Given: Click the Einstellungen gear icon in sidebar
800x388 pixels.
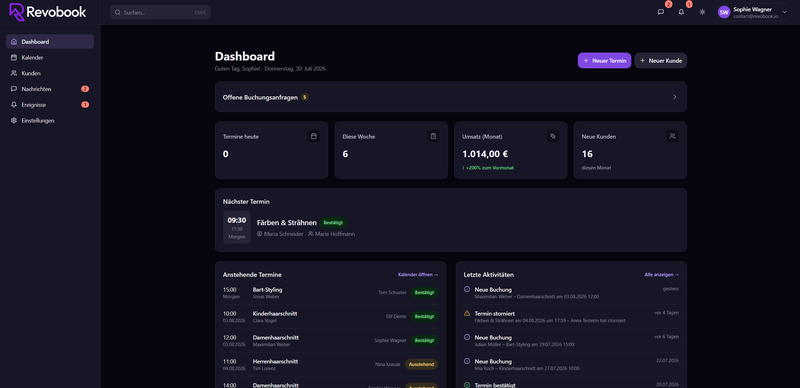Looking at the screenshot, I should 14,121.
